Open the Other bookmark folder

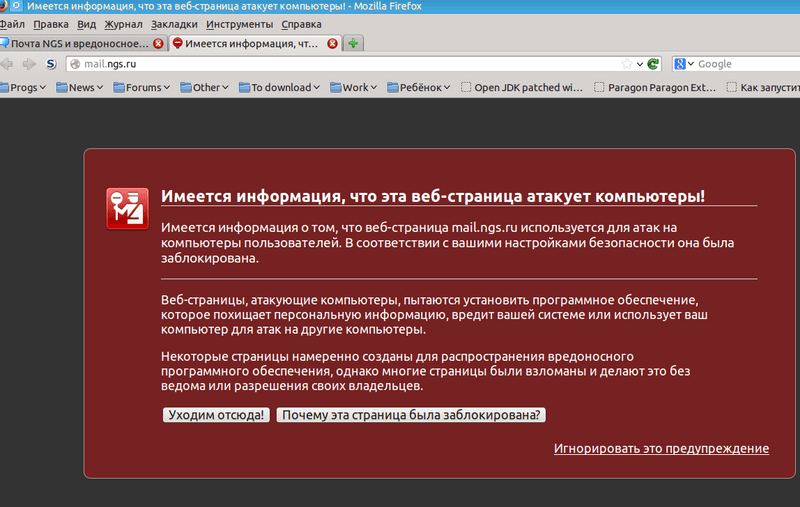[x=204, y=87]
